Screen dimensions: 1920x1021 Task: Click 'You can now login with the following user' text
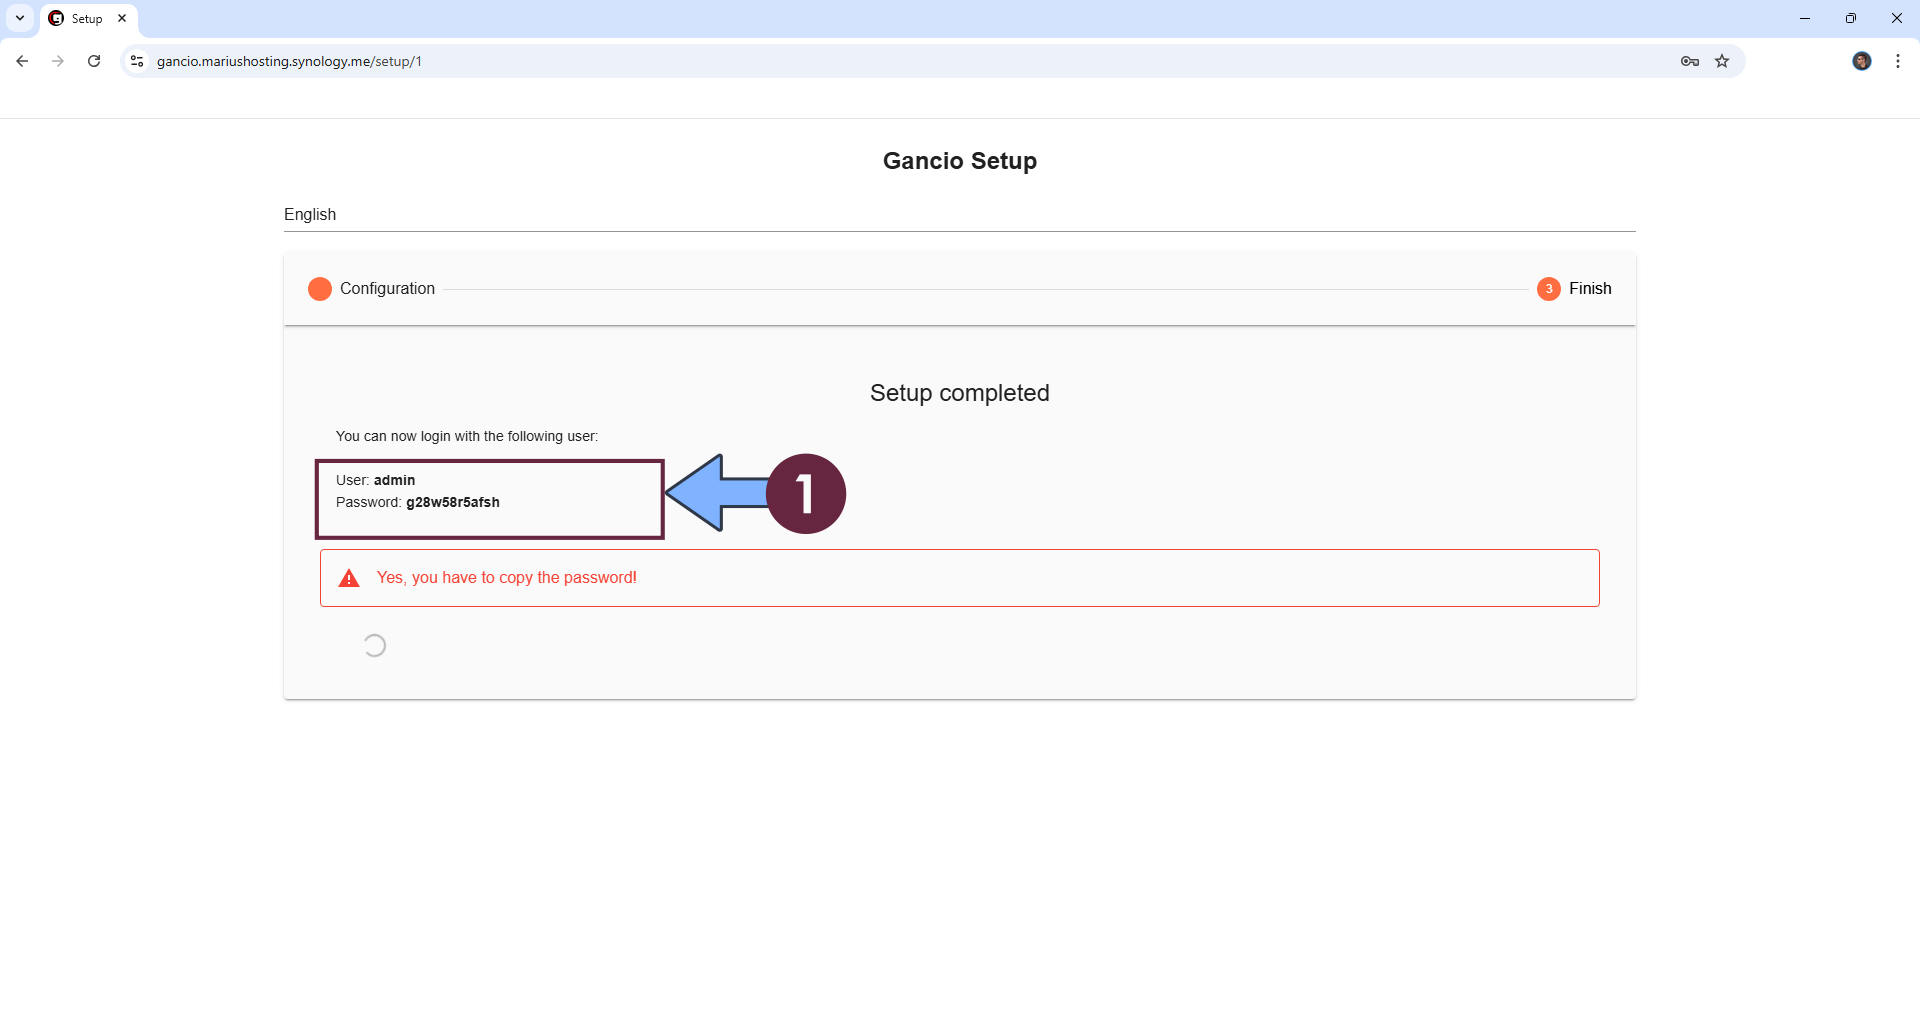click(467, 436)
